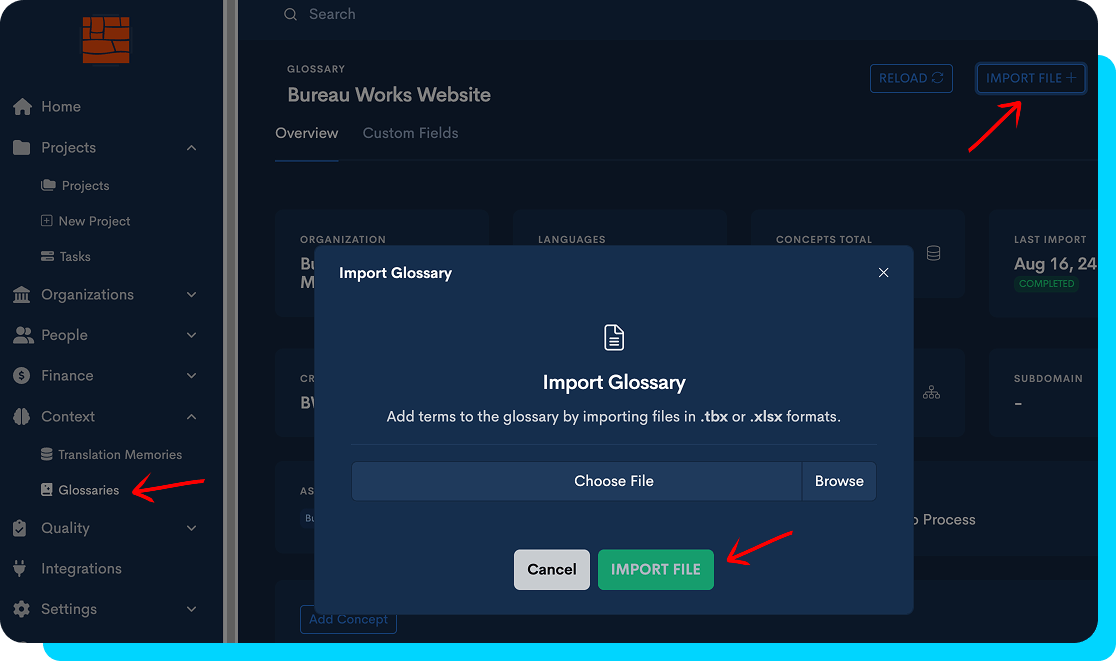This screenshot has width=1116, height=661.
Task: Click the search magnifier icon
Action: coord(290,14)
